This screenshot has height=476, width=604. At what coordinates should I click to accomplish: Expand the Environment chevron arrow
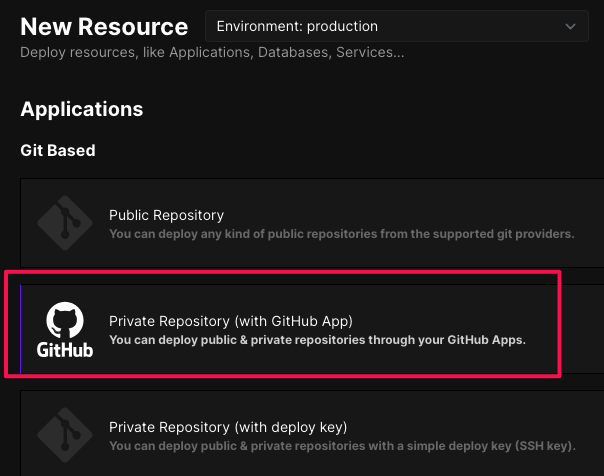click(x=570, y=27)
